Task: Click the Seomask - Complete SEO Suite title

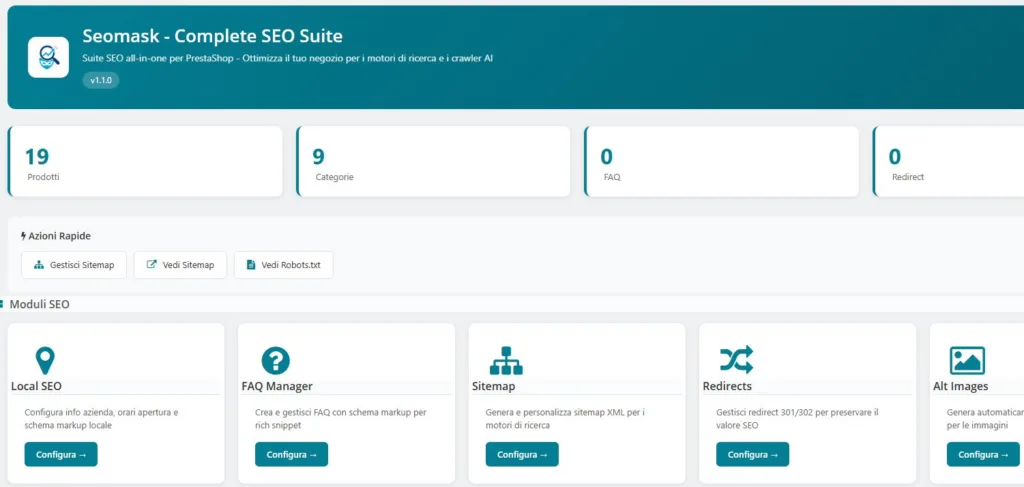Action: pyautogui.click(x=212, y=36)
